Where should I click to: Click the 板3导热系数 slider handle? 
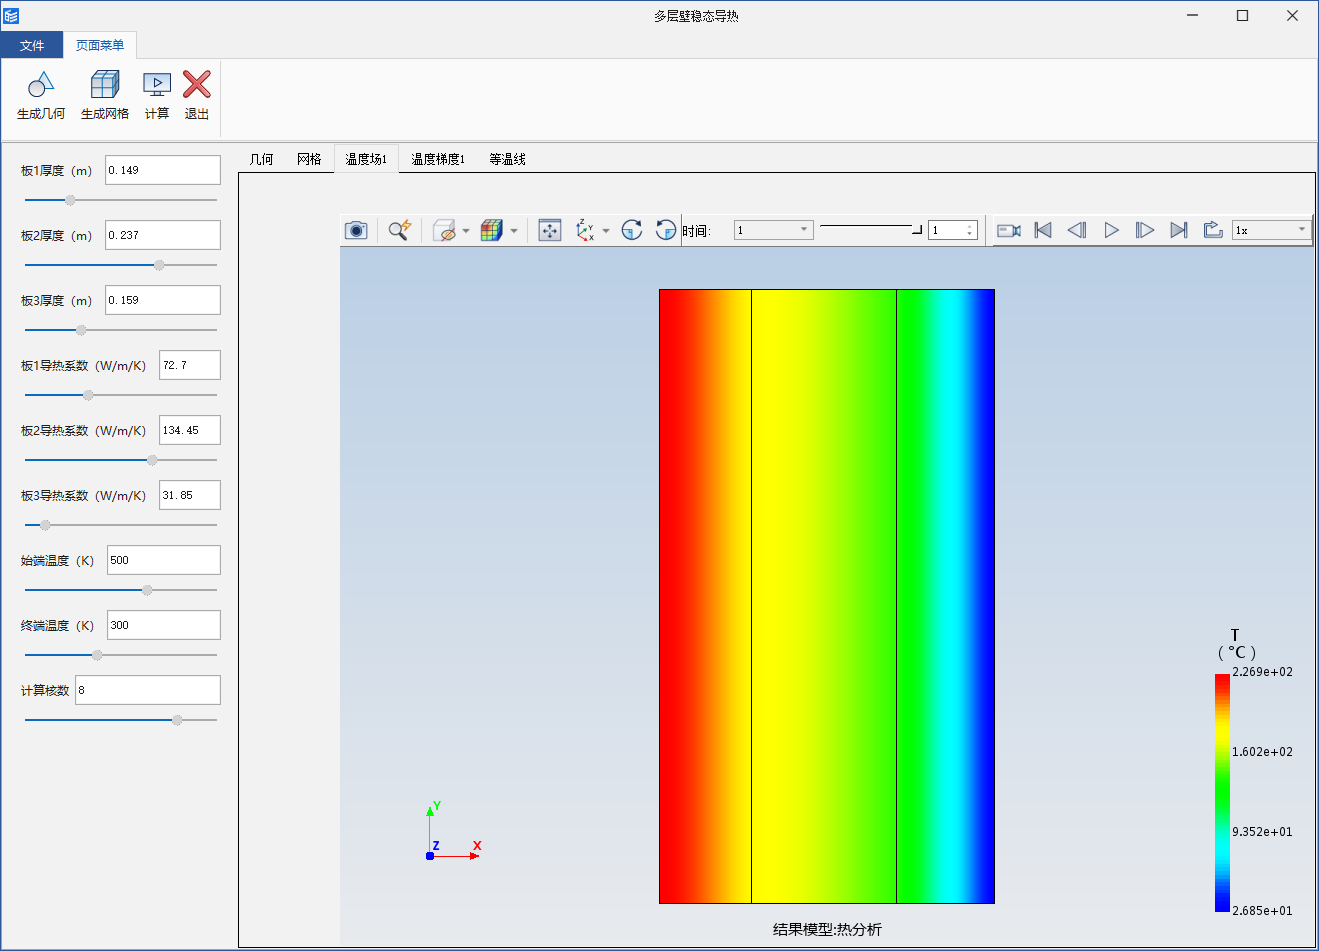(45, 525)
